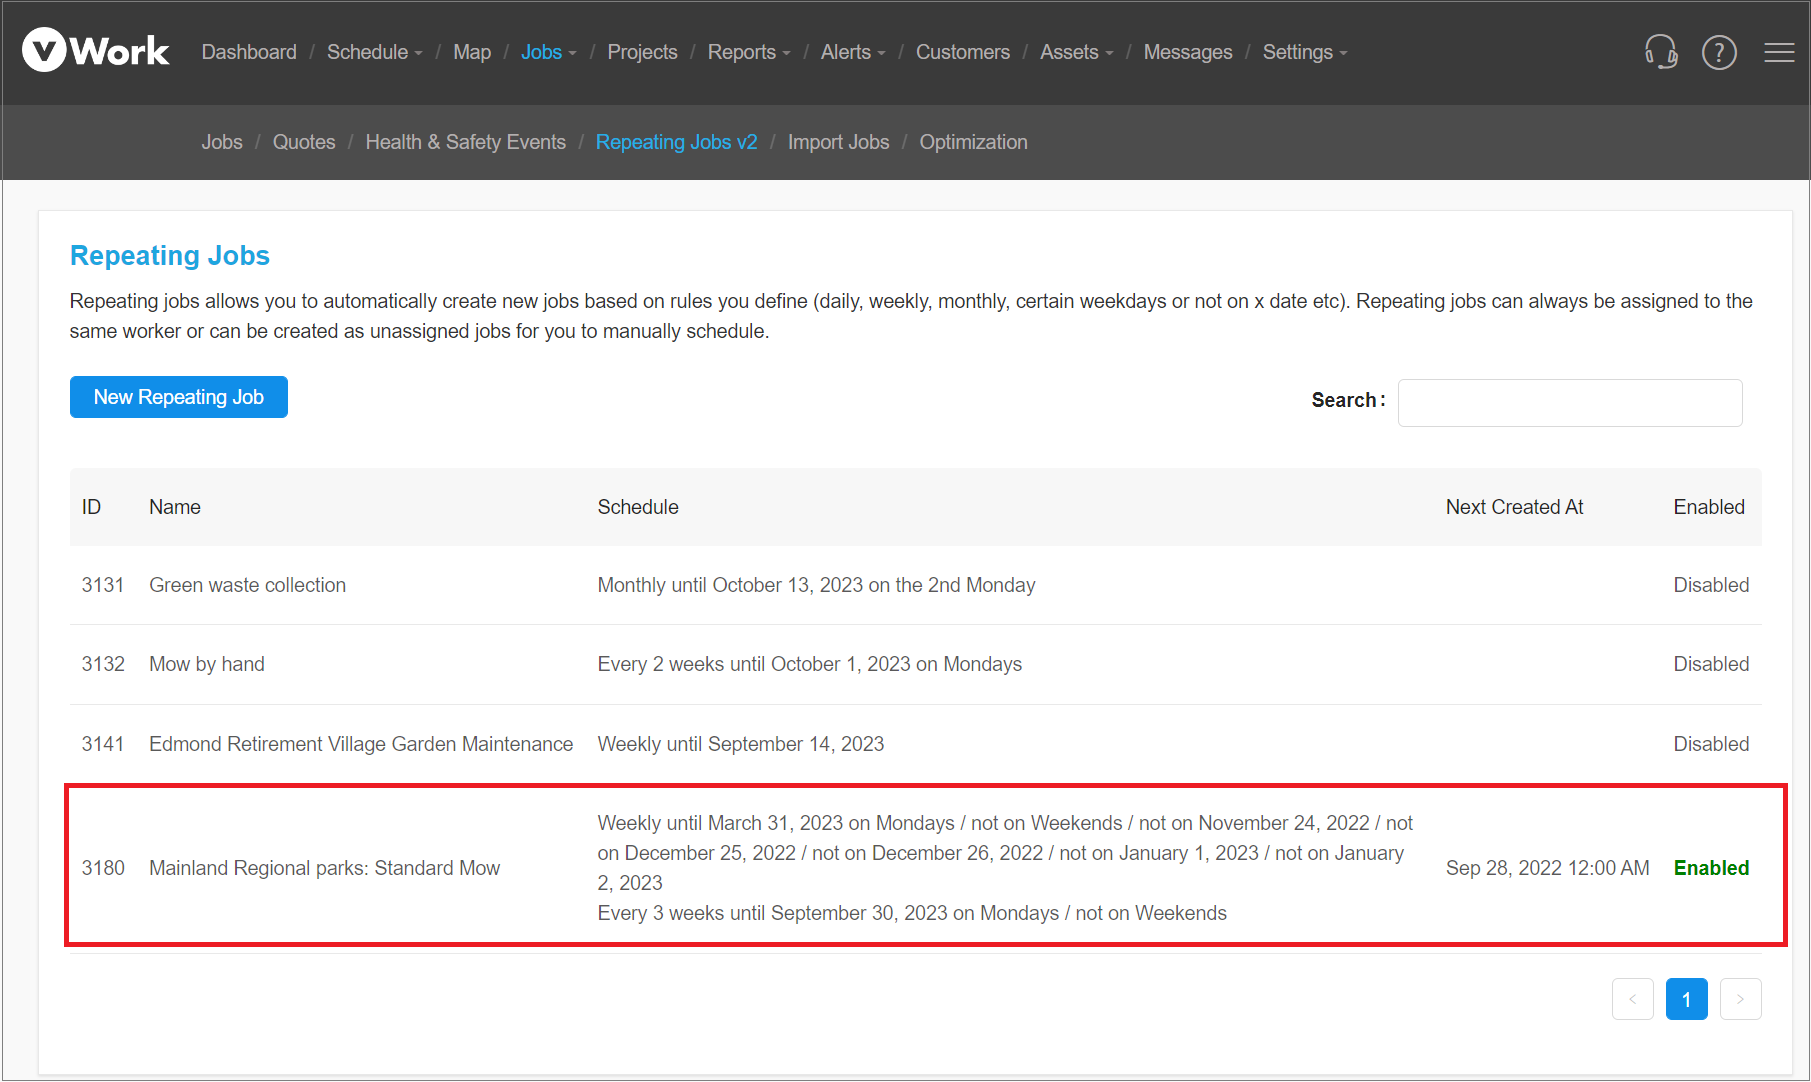Go to next page arrow

1740,999
